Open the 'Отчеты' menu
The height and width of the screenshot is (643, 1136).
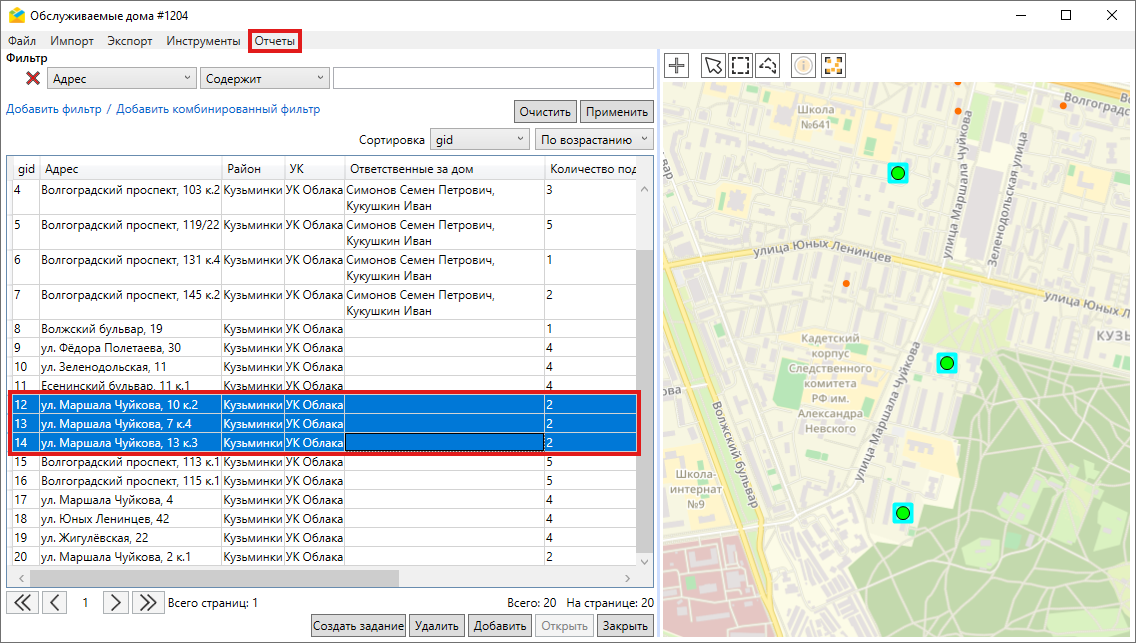tap(275, 41)
